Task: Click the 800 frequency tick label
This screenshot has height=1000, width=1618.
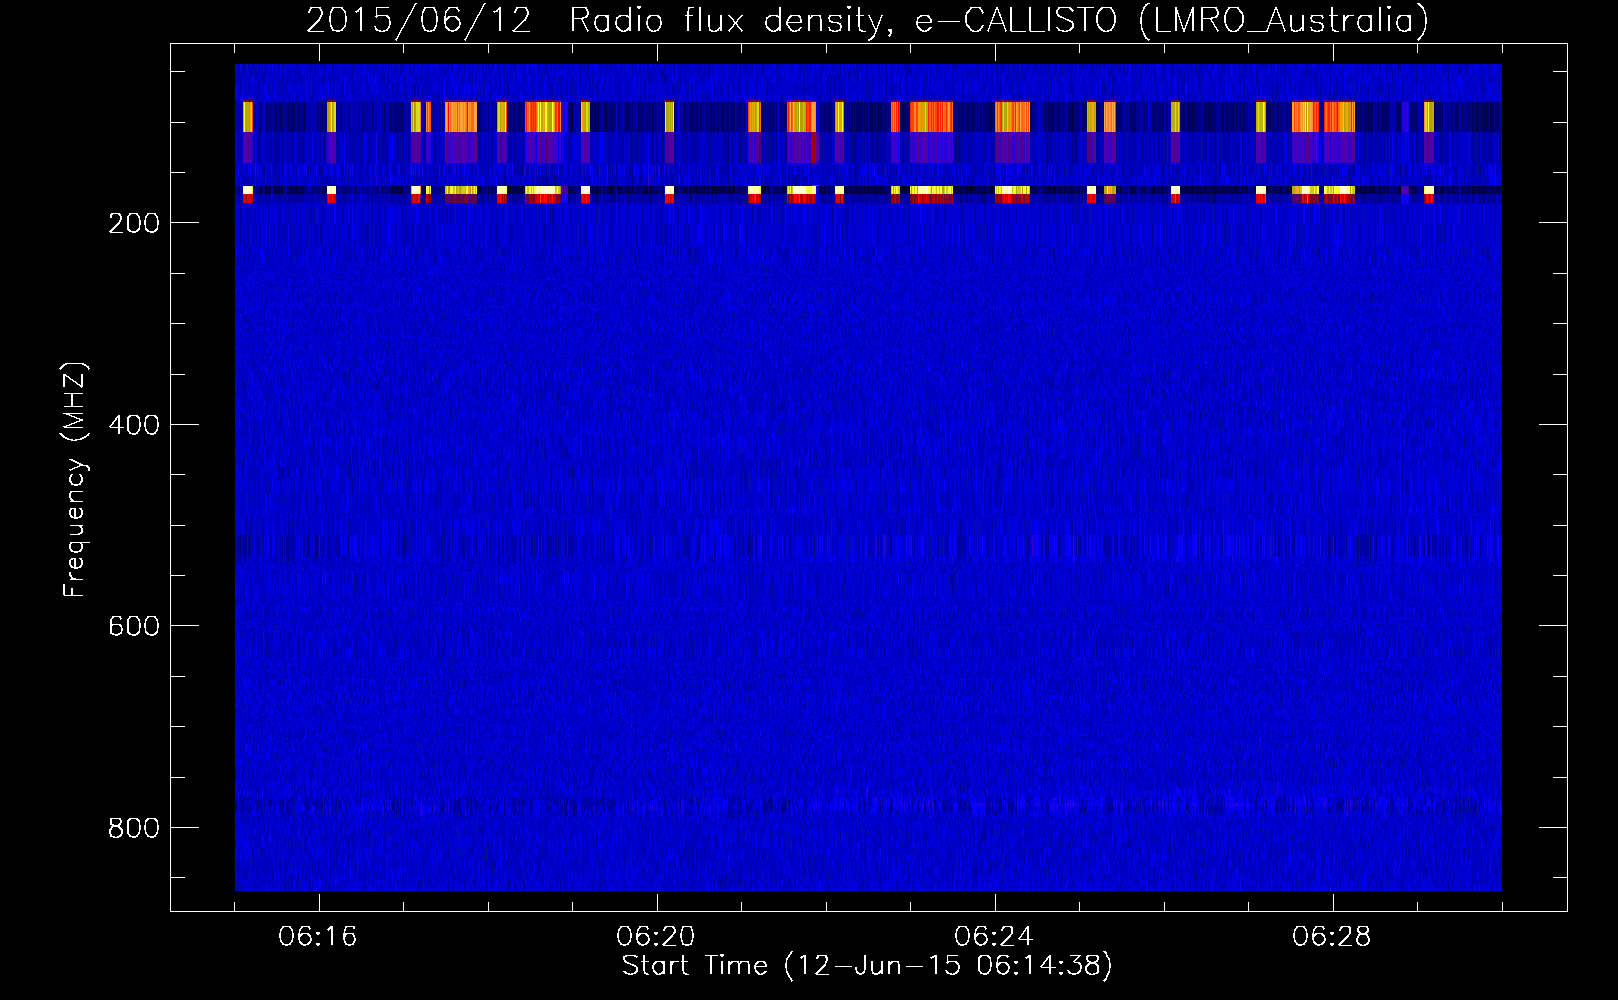Action: click(134, 828)
